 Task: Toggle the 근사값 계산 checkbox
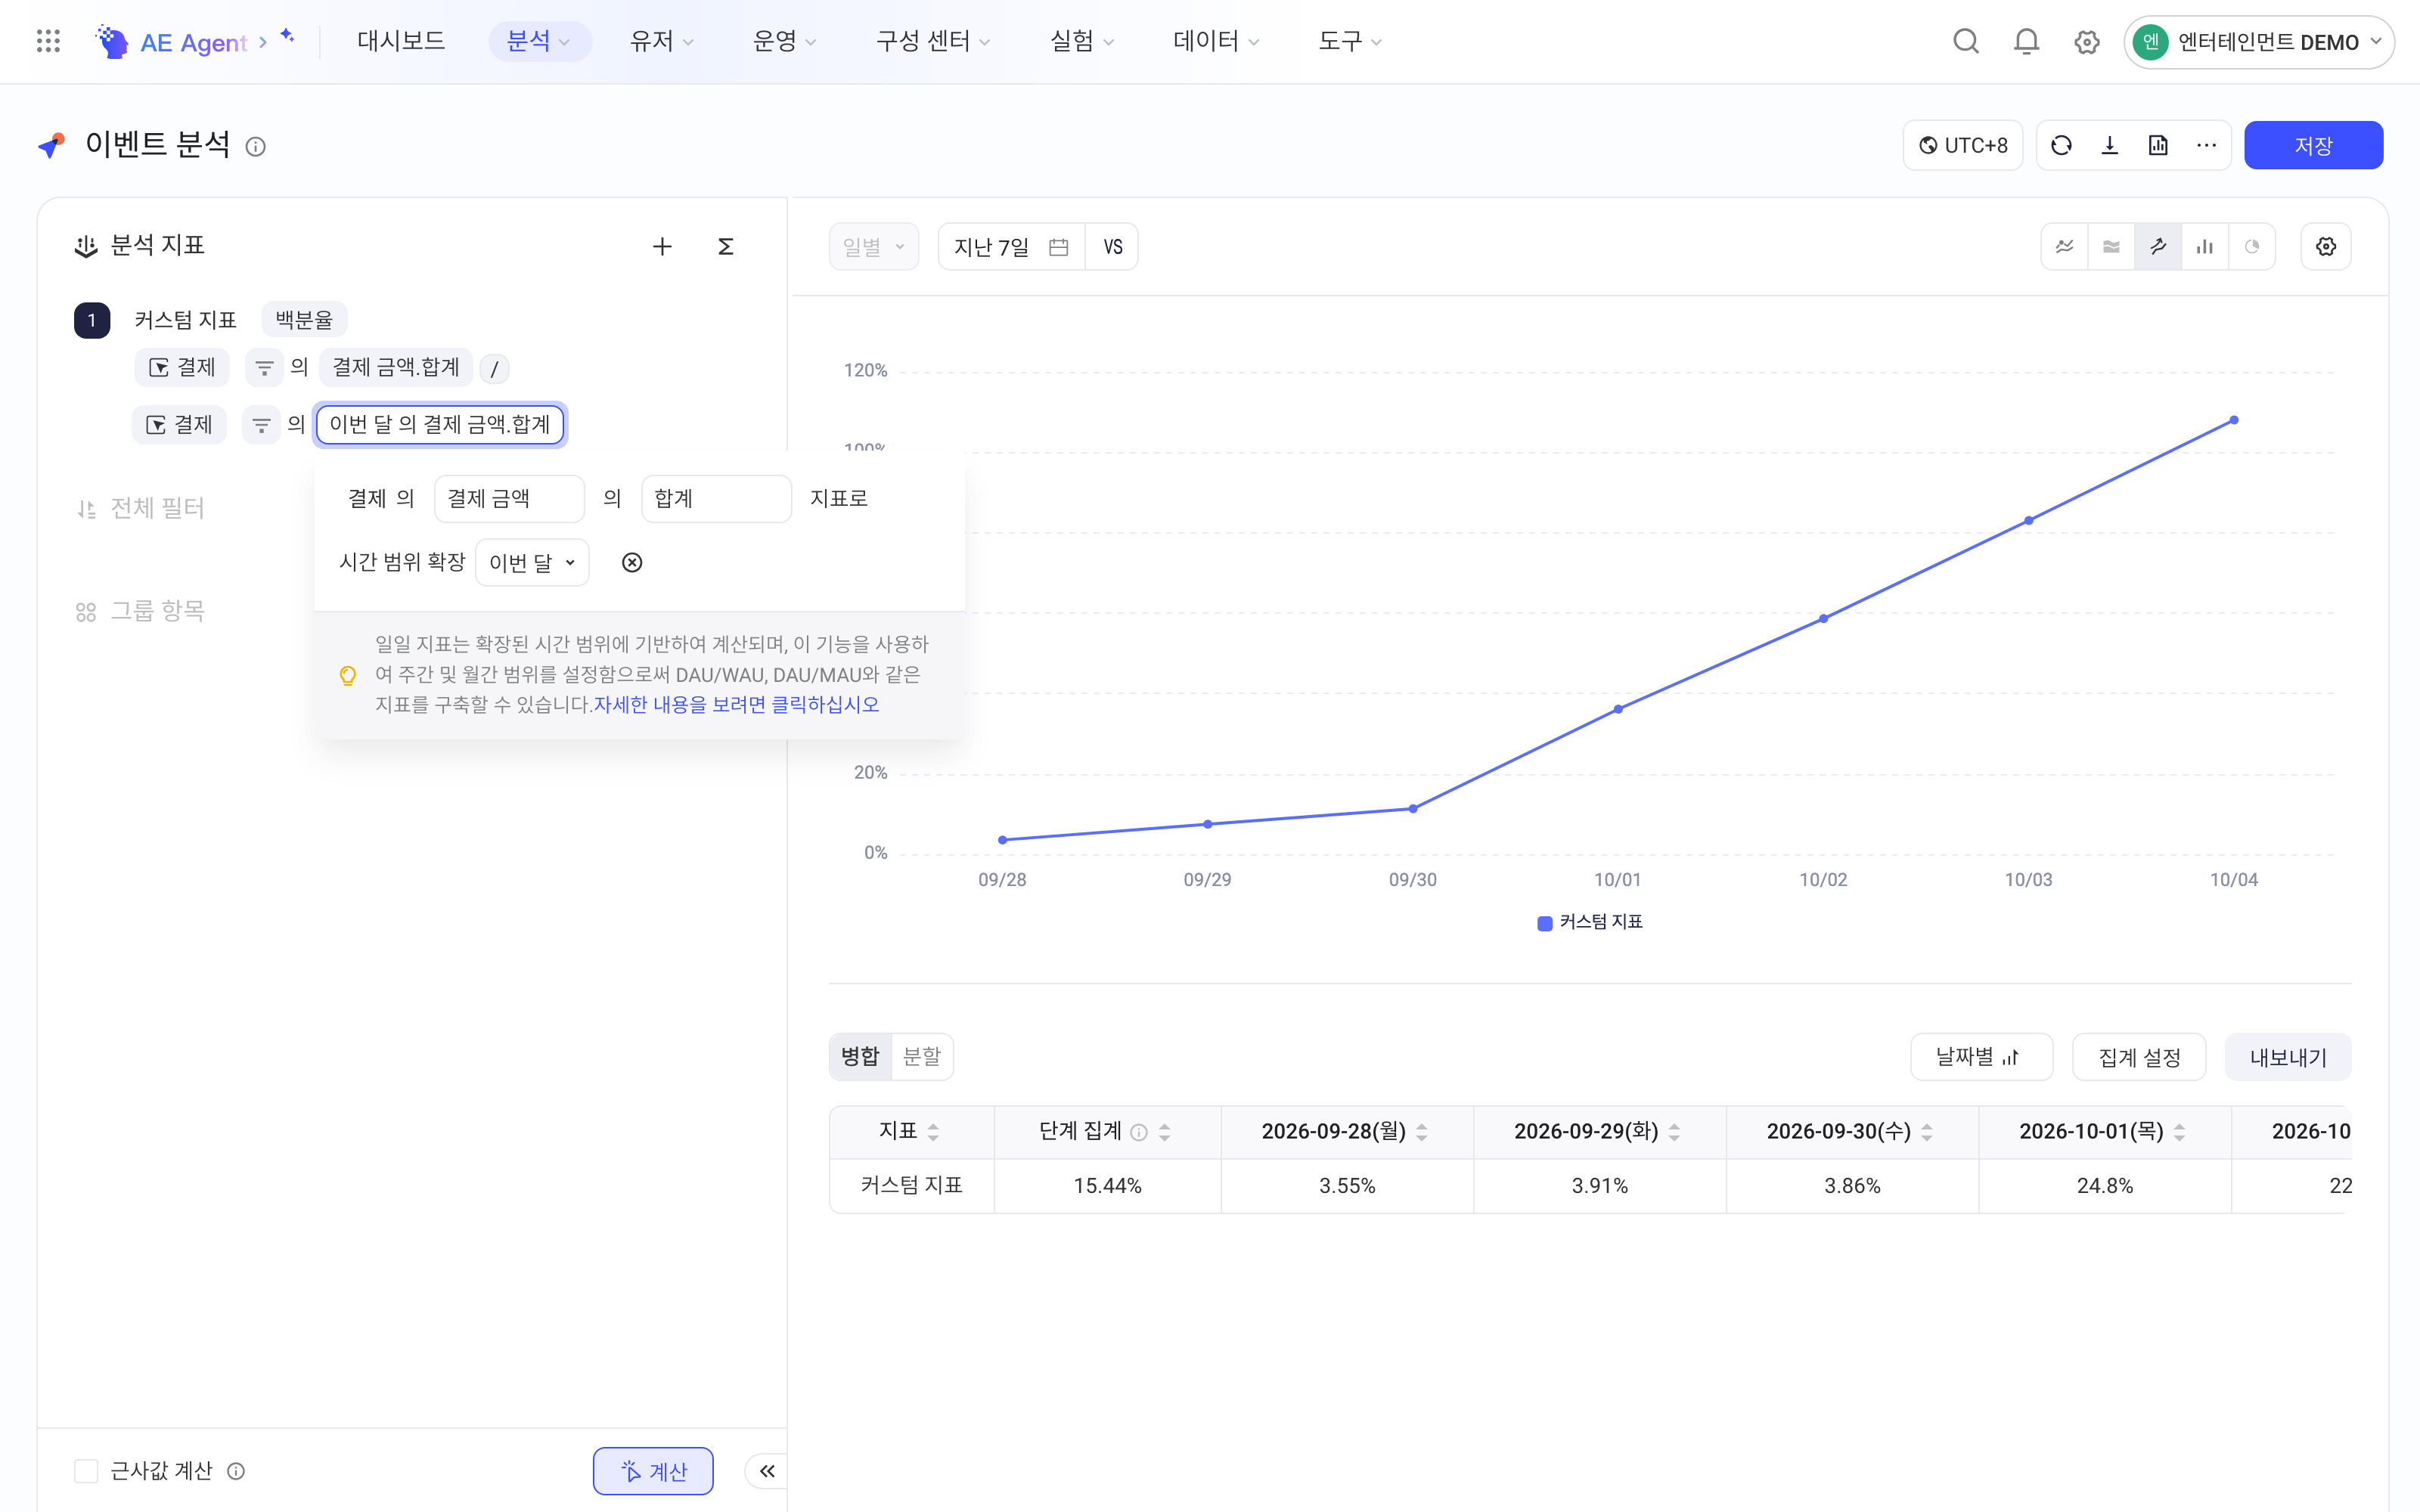[x=87, y=1471]
